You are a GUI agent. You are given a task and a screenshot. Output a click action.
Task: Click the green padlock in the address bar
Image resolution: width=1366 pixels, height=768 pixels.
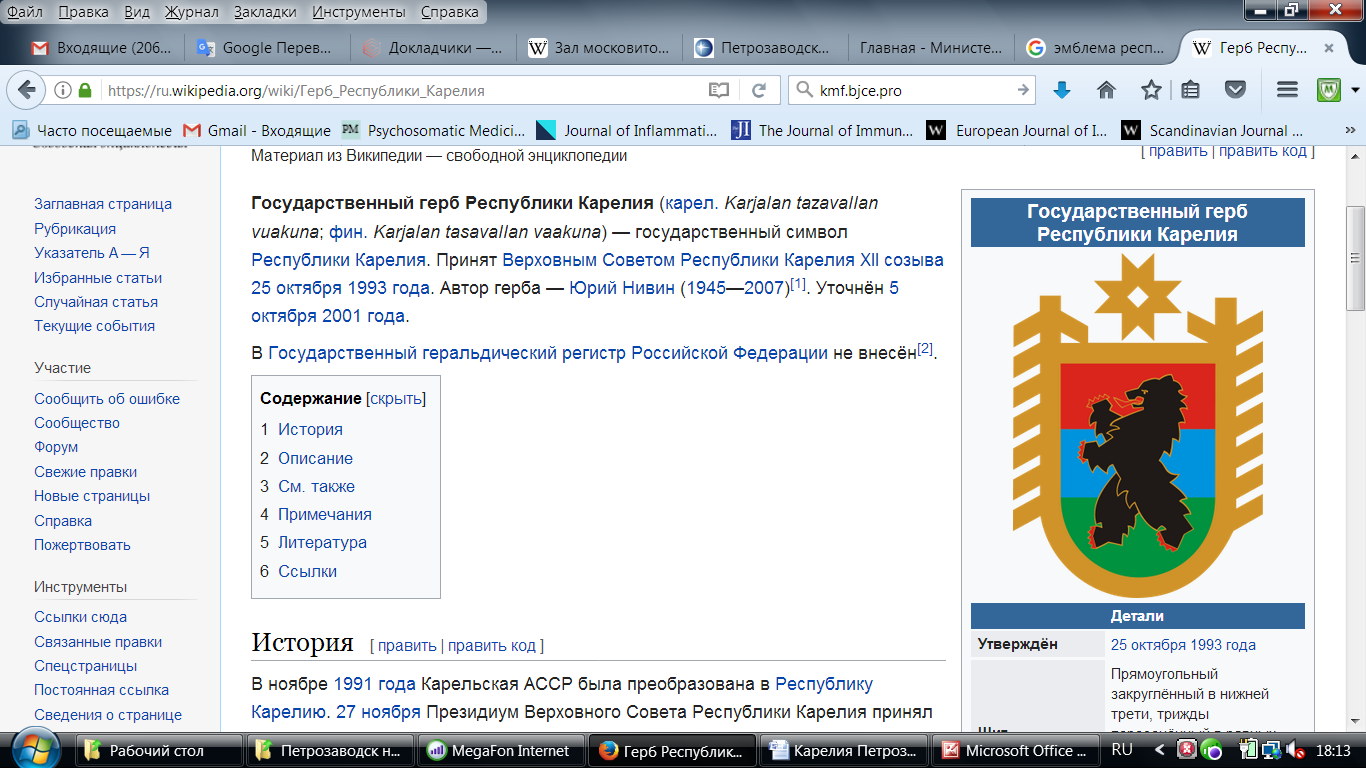pyautogui.click(x=85, y=90)
